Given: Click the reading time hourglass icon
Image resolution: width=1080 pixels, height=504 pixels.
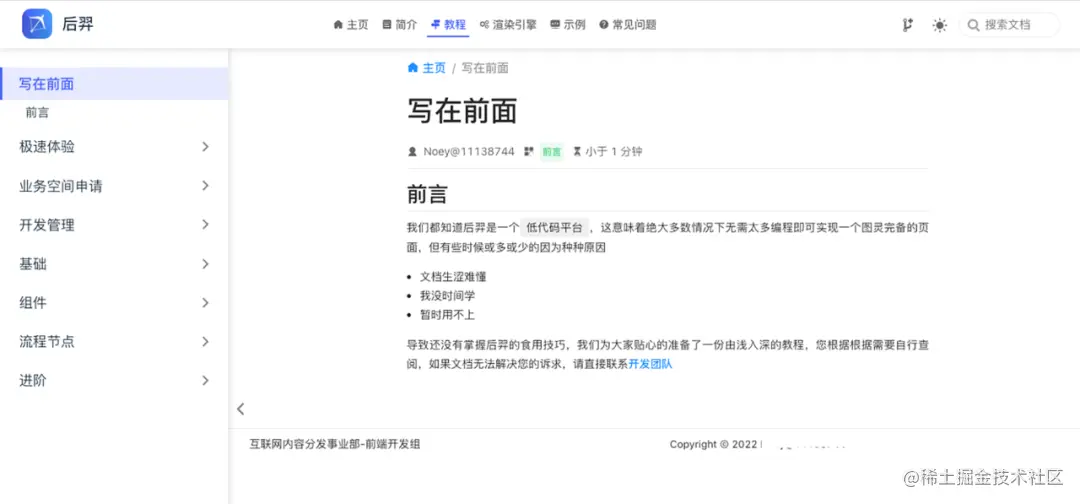Looking at the screenshot, I should [577, 151].
